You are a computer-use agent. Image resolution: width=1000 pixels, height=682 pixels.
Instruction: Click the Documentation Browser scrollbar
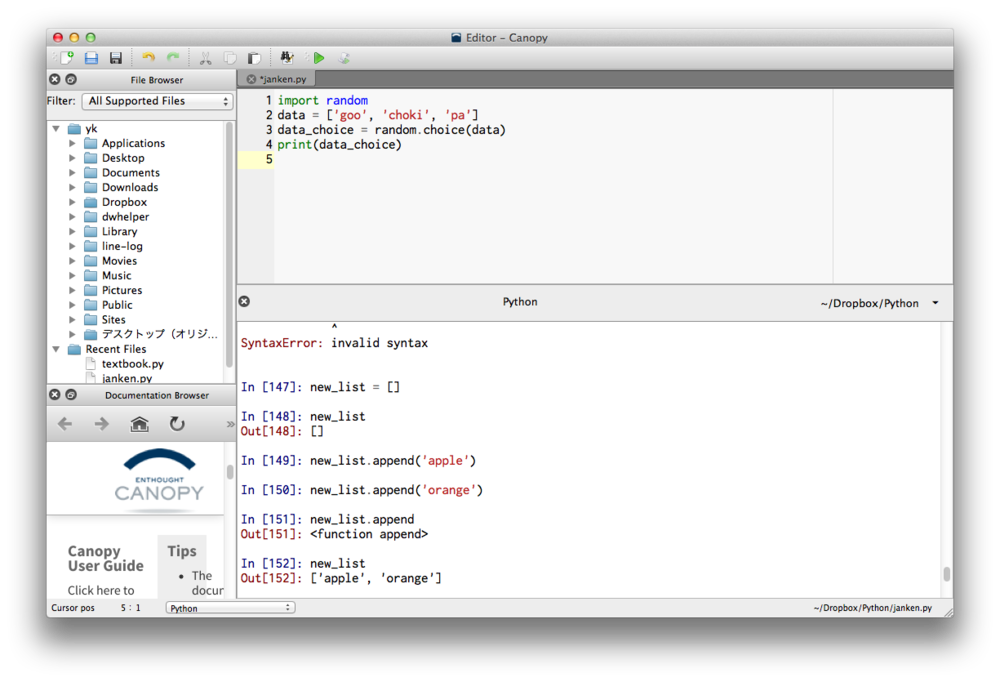pyautogui.click(x=230, y=472)
